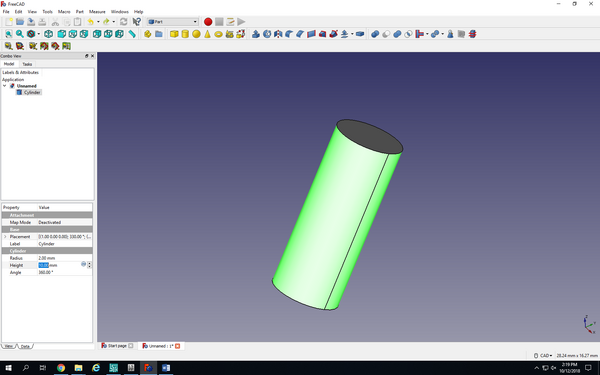Switch to axonometric view
The height and width of the screenshot is (375, 600).
click(x=49, y=34)
